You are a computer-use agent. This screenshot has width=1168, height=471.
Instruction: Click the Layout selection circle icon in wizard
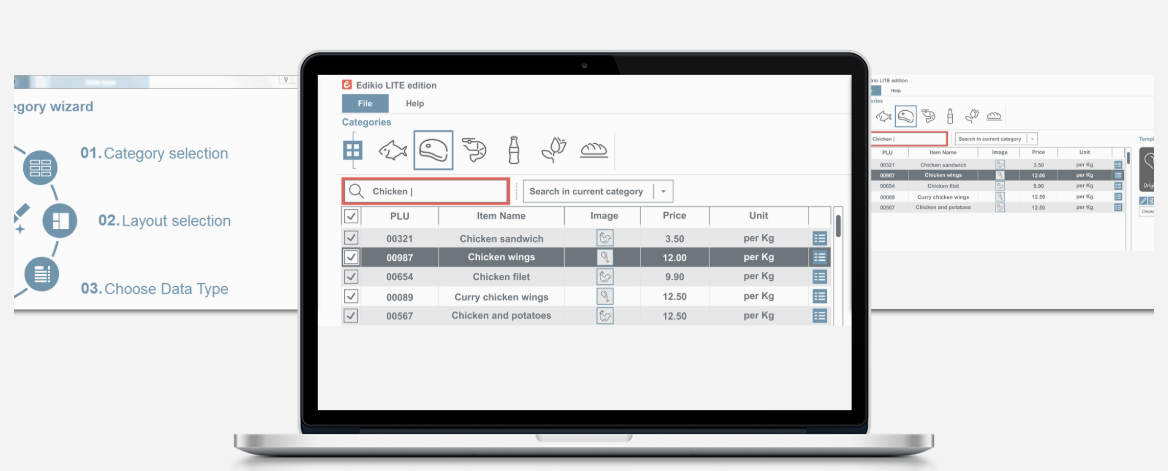[x=58, y=220]
